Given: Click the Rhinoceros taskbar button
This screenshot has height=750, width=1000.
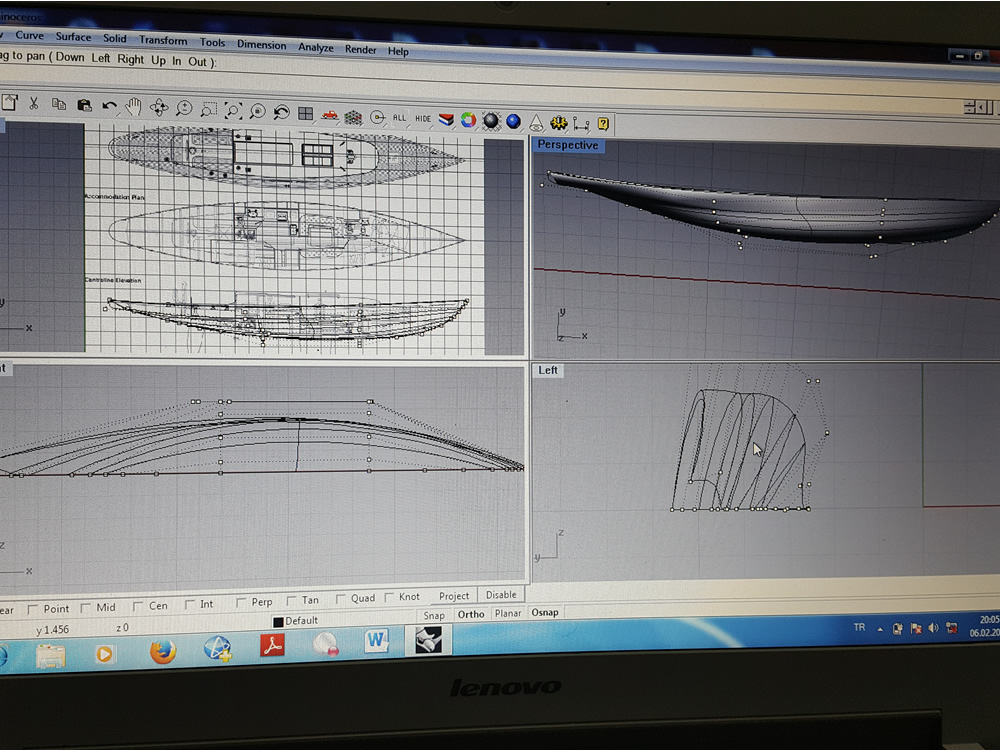Looking at the screenshot, I should click(429, 640).
